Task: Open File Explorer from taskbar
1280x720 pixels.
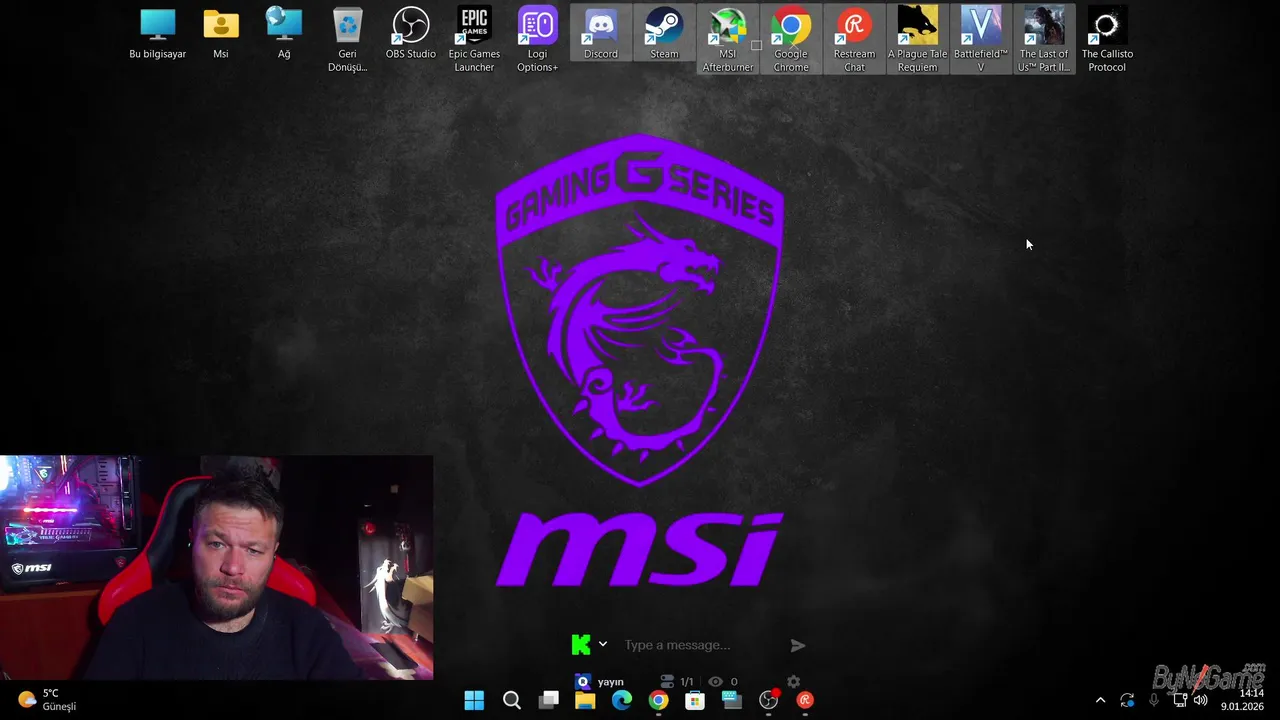Action: [585, 700]
